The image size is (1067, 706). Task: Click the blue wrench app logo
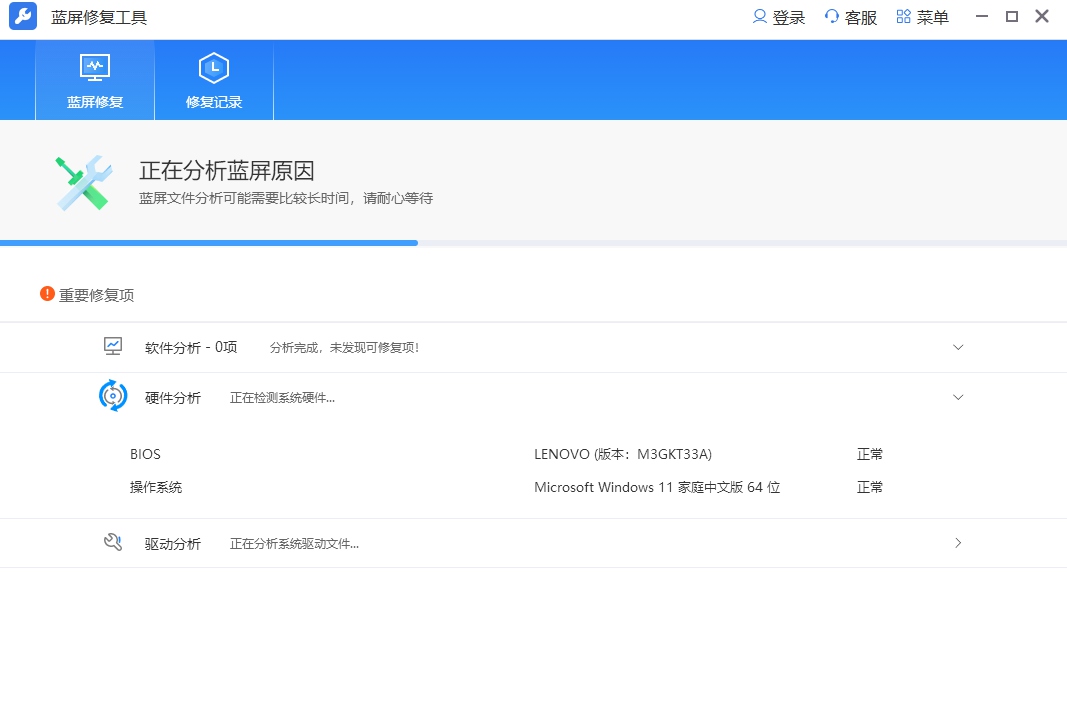23,17
